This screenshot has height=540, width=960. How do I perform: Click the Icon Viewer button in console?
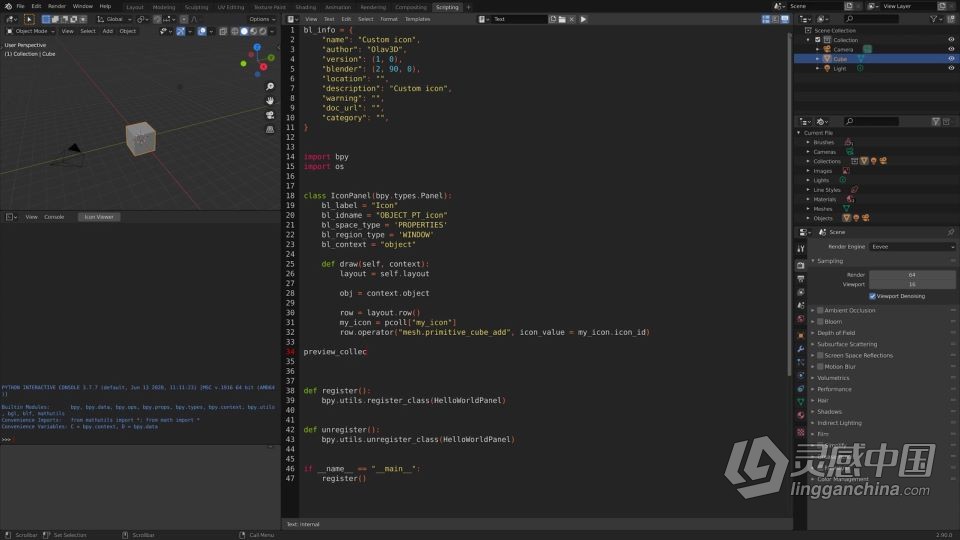tap(99, 217)
